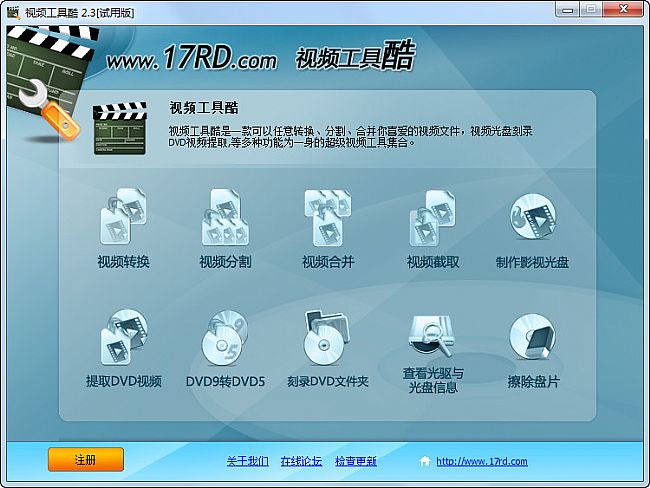Screen dimensions: 650x488
Task: Launch the DVD9转DVD5 converter icon
Action: click(225, 337)
